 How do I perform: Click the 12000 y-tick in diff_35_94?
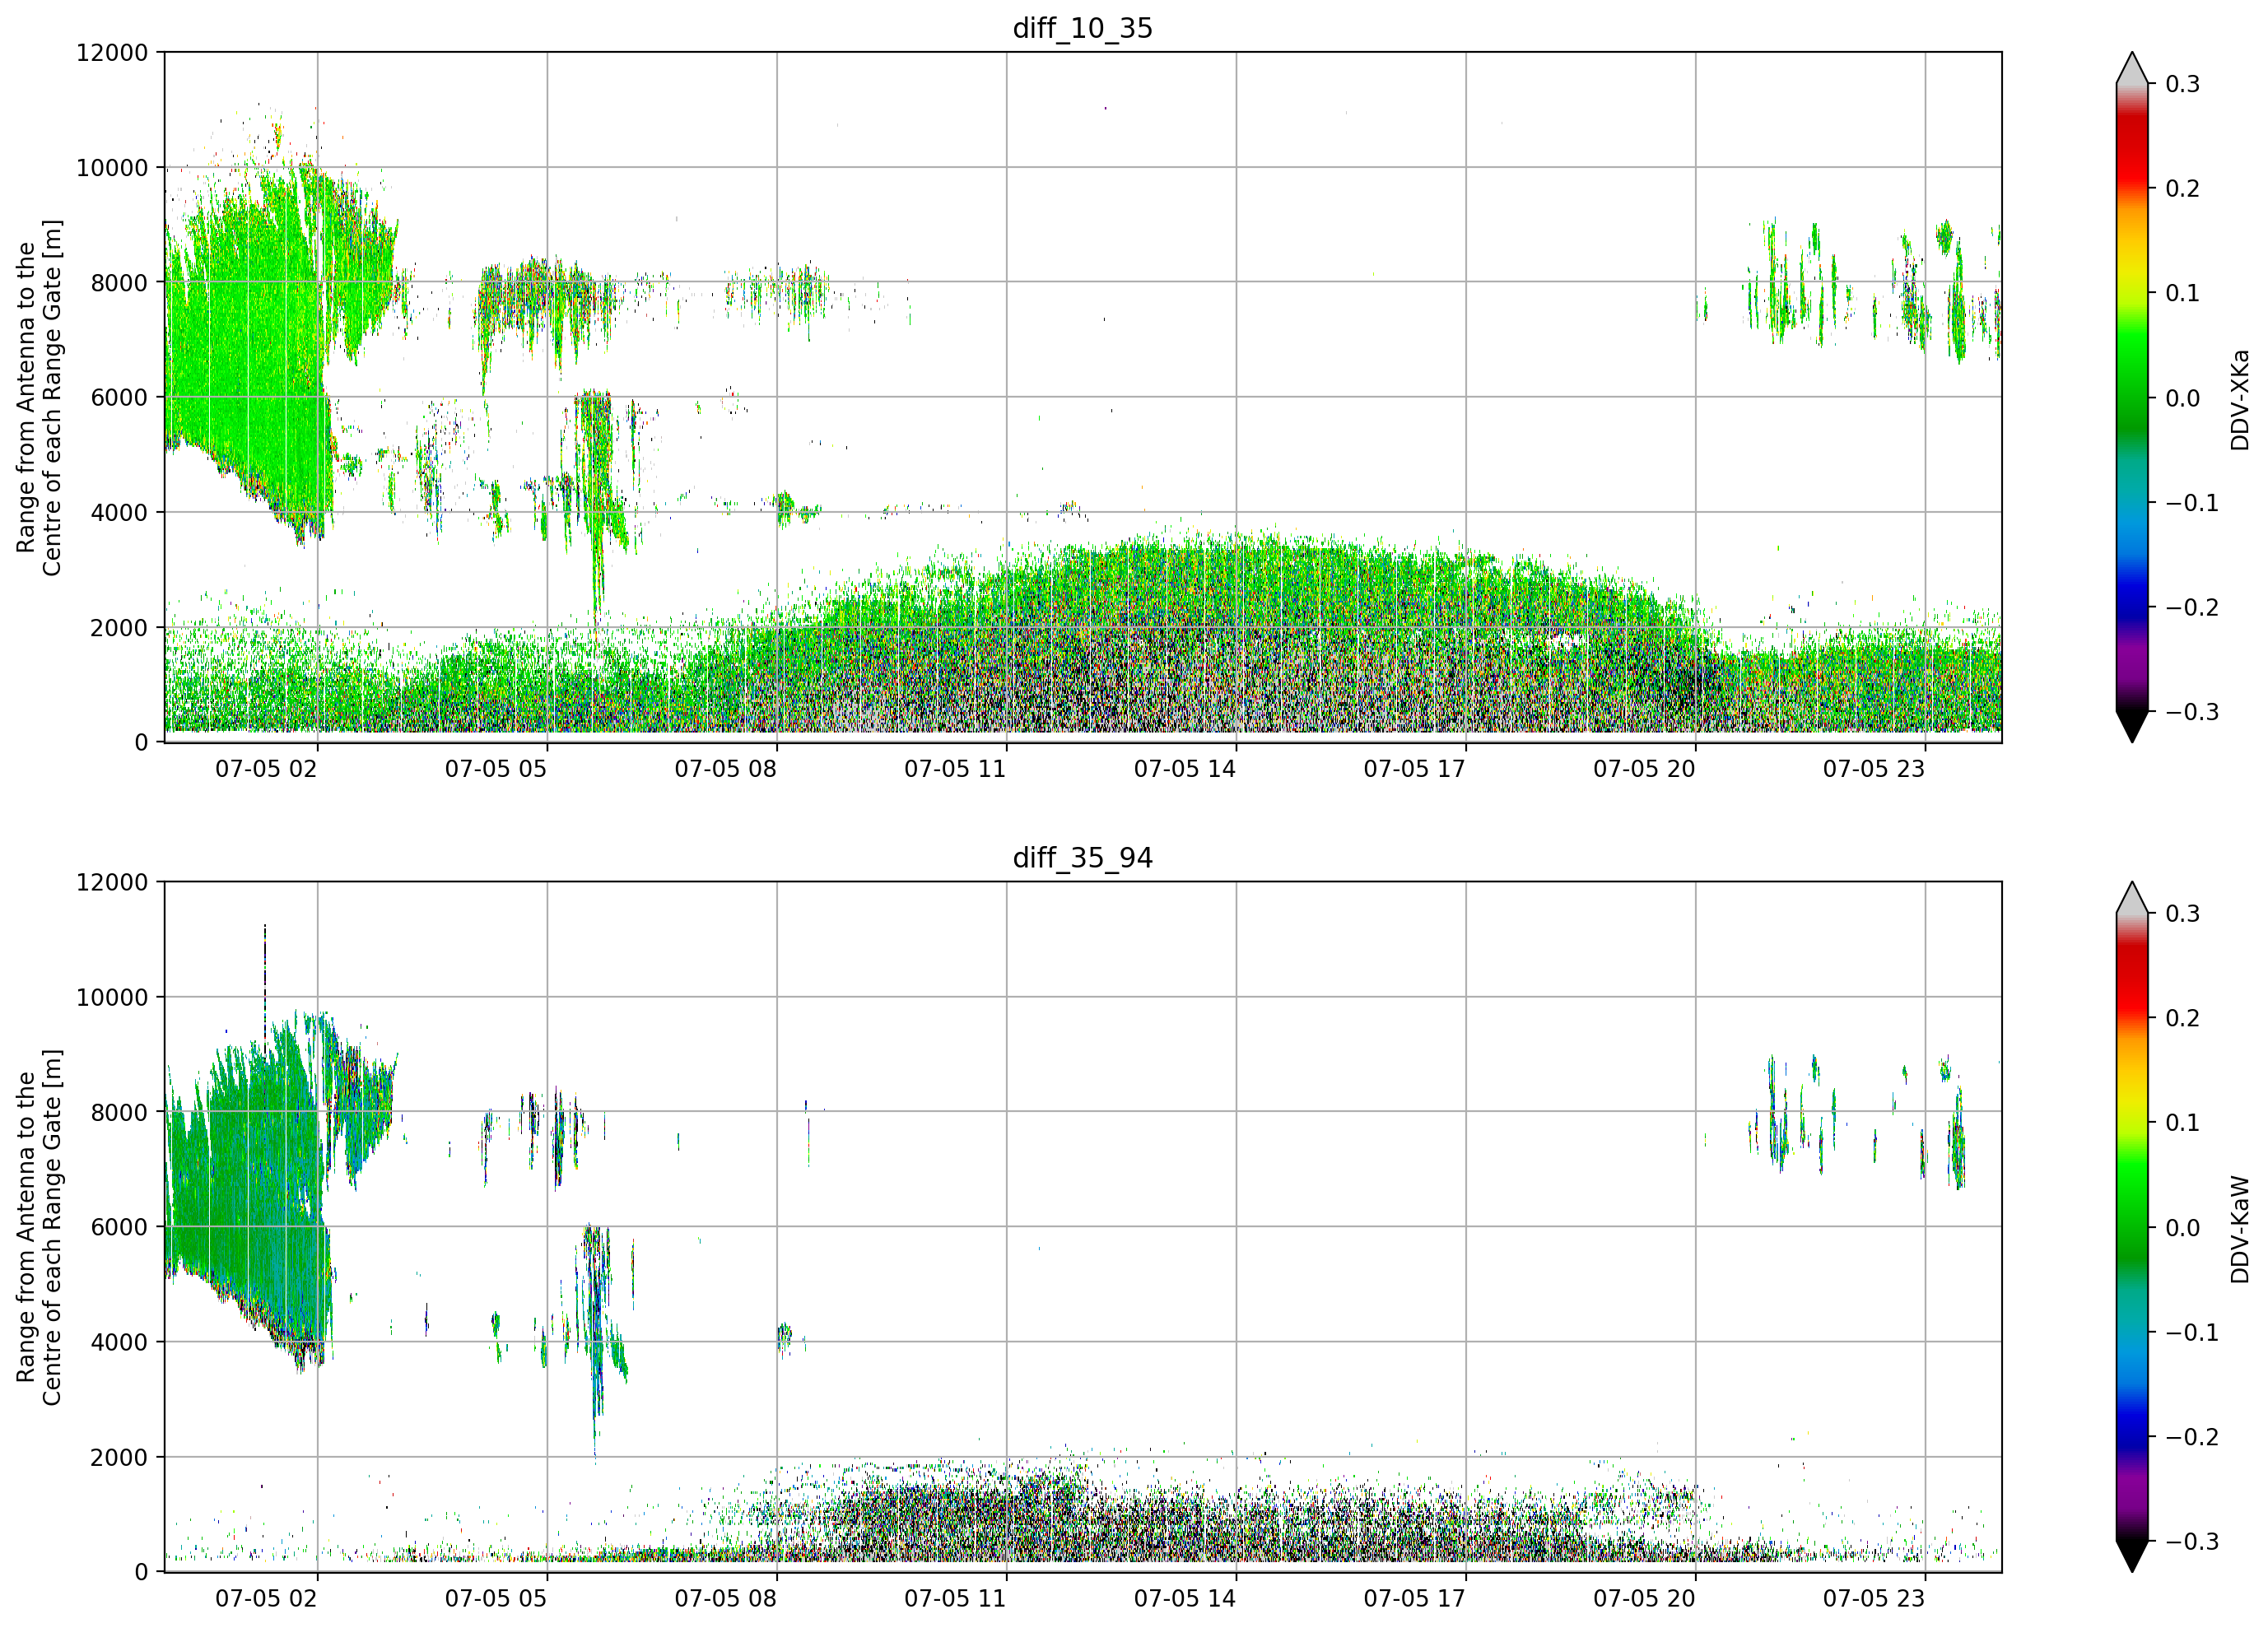click(112, 882)
